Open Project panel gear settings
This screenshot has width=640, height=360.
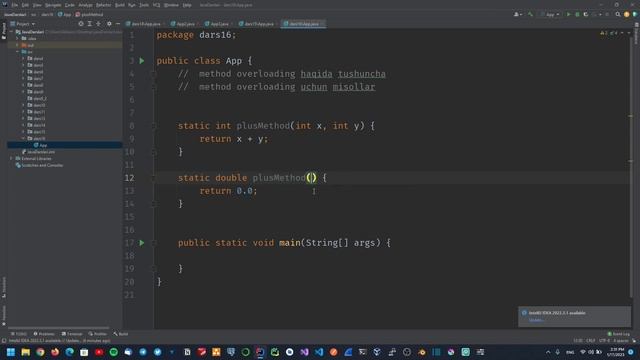coord(109,24)
